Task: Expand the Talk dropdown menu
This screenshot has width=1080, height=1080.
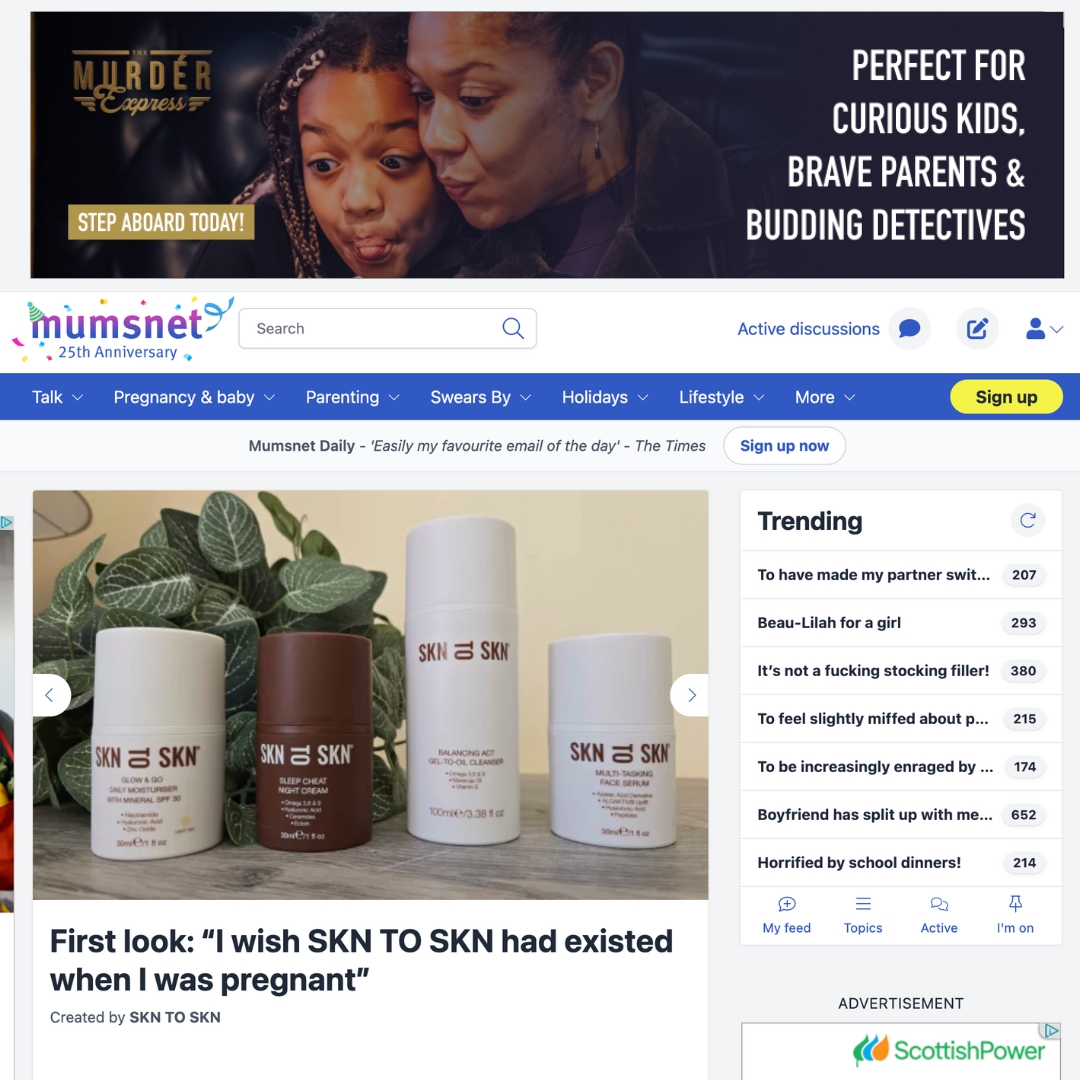Action: 57,397
